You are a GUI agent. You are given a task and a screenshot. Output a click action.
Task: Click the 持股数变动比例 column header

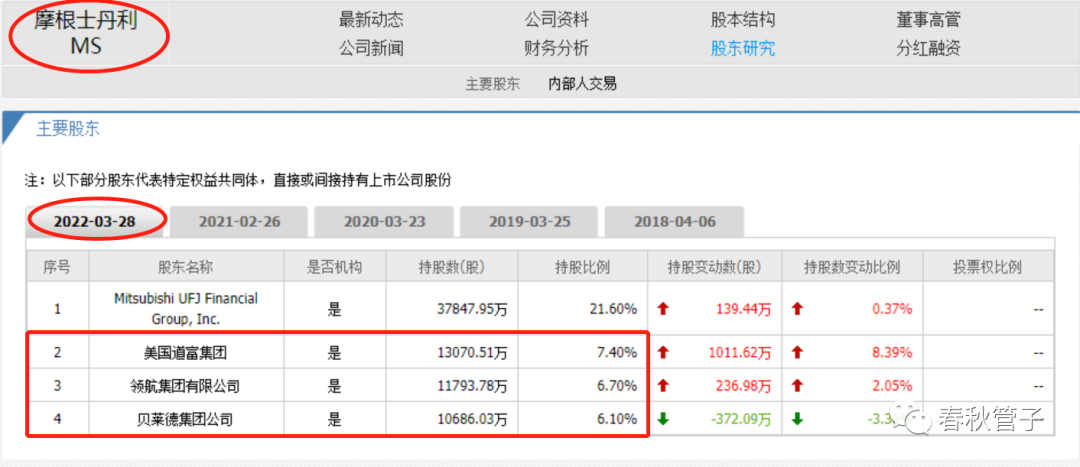pos(852,267)
